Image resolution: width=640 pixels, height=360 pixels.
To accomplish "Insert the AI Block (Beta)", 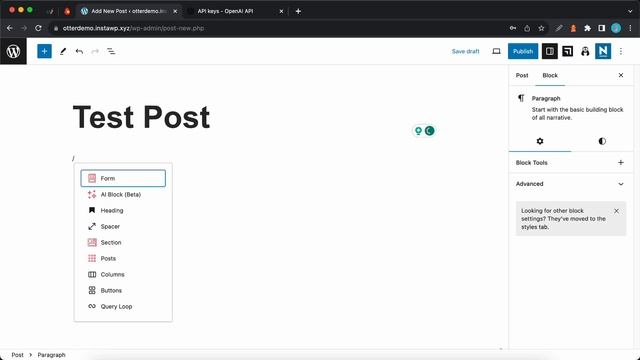I will tap(123, 195).
